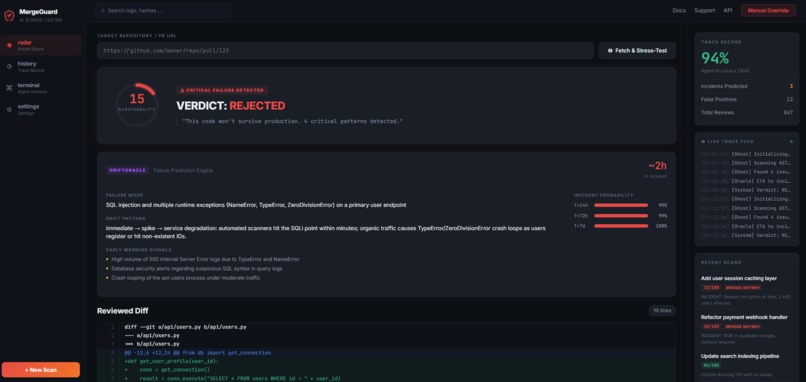Click Fetch & Stress-Test button
The image size is (806, 382).
coord(637,50)
